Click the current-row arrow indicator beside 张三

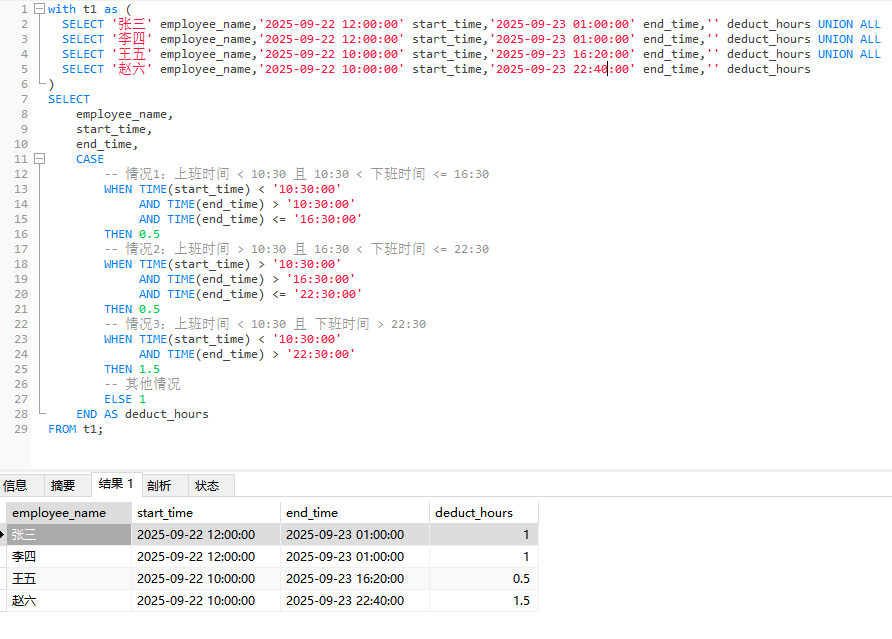[x=4, y=535]
